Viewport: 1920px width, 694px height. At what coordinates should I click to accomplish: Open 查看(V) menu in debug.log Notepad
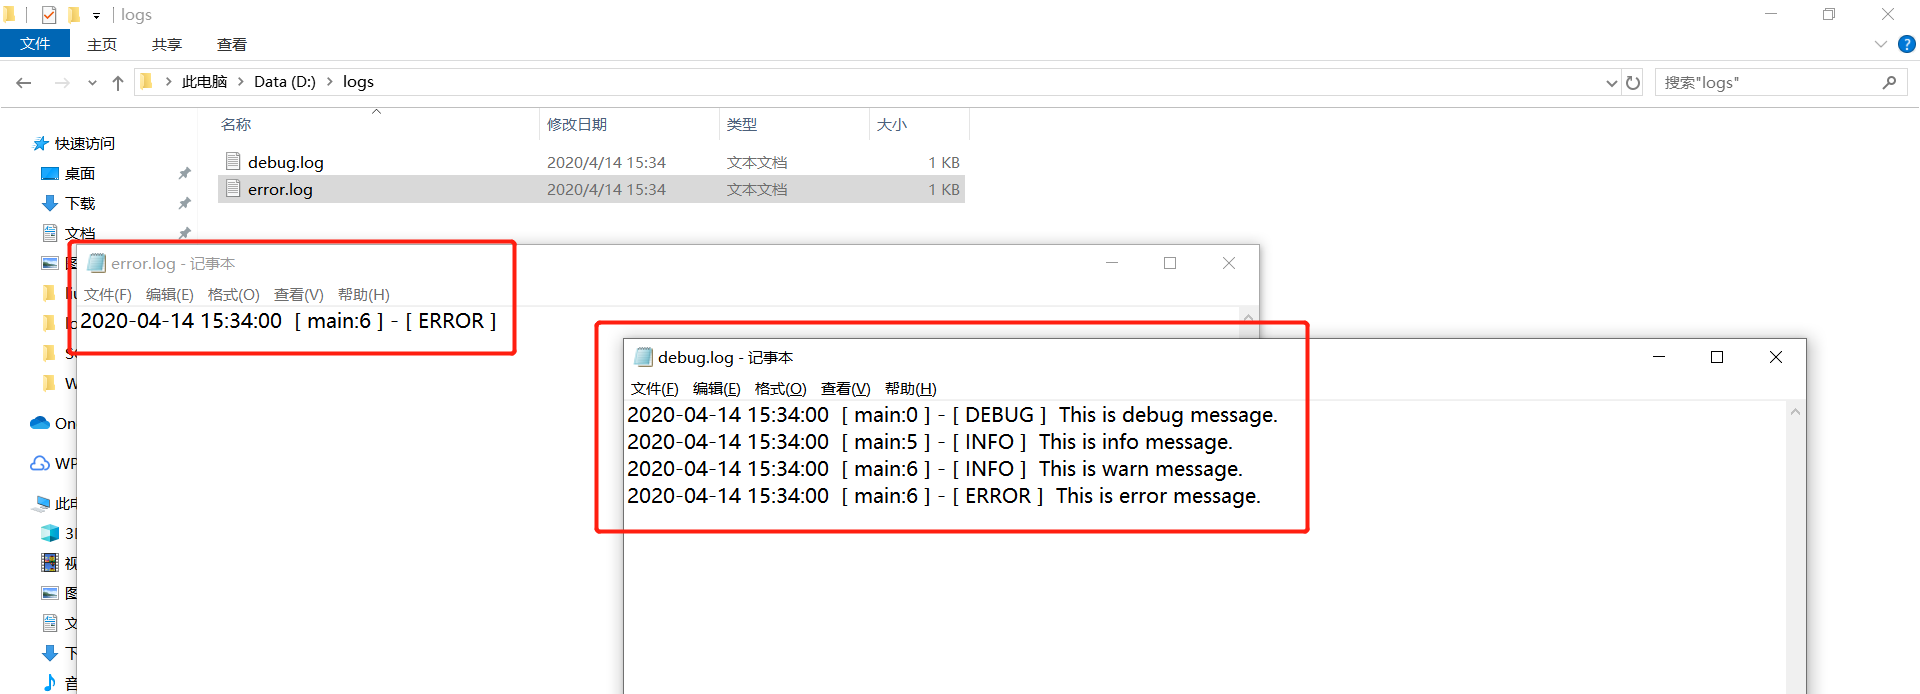[846, 389]
